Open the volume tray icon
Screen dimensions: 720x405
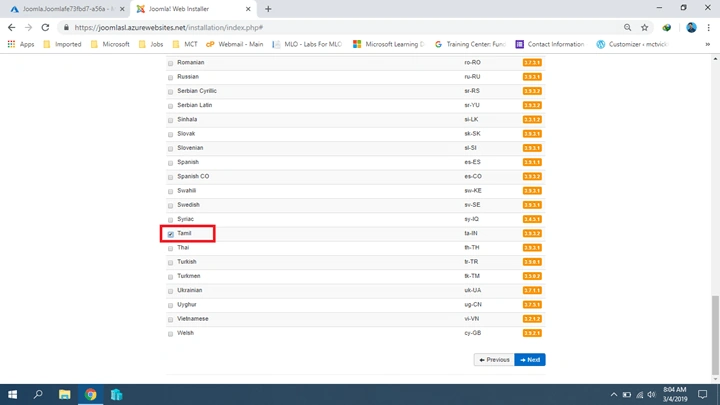pyautogui.click(x=652, y=394)
